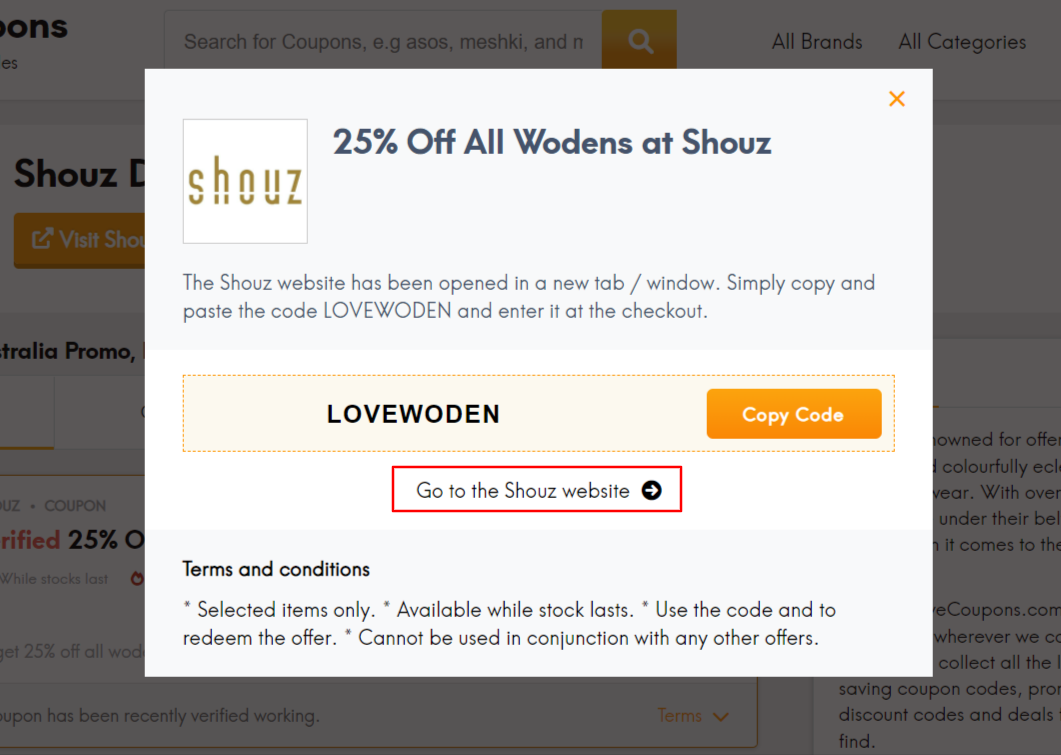Click the Shouz logo in the popup

tap(245, 181)
